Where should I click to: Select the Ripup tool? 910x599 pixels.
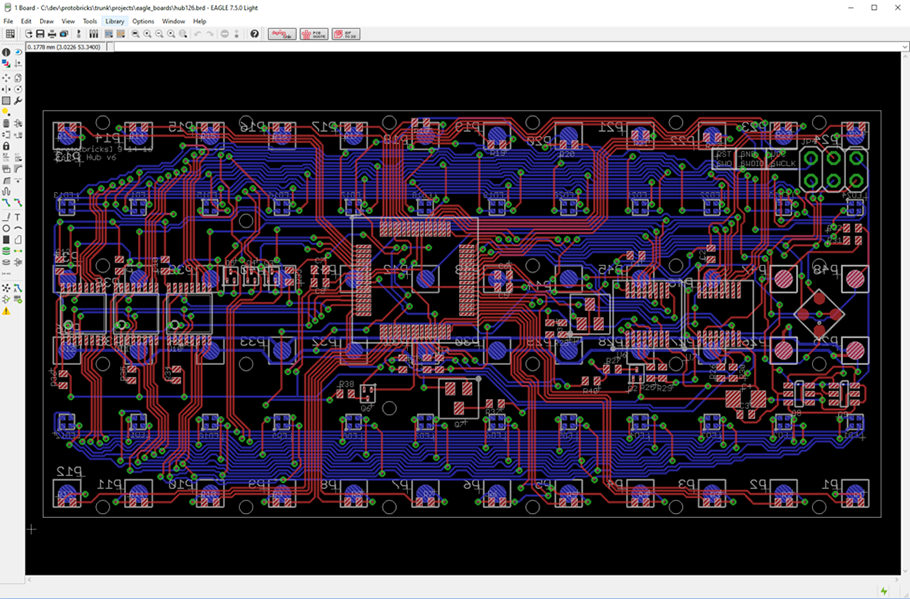[x=18, y=204]
